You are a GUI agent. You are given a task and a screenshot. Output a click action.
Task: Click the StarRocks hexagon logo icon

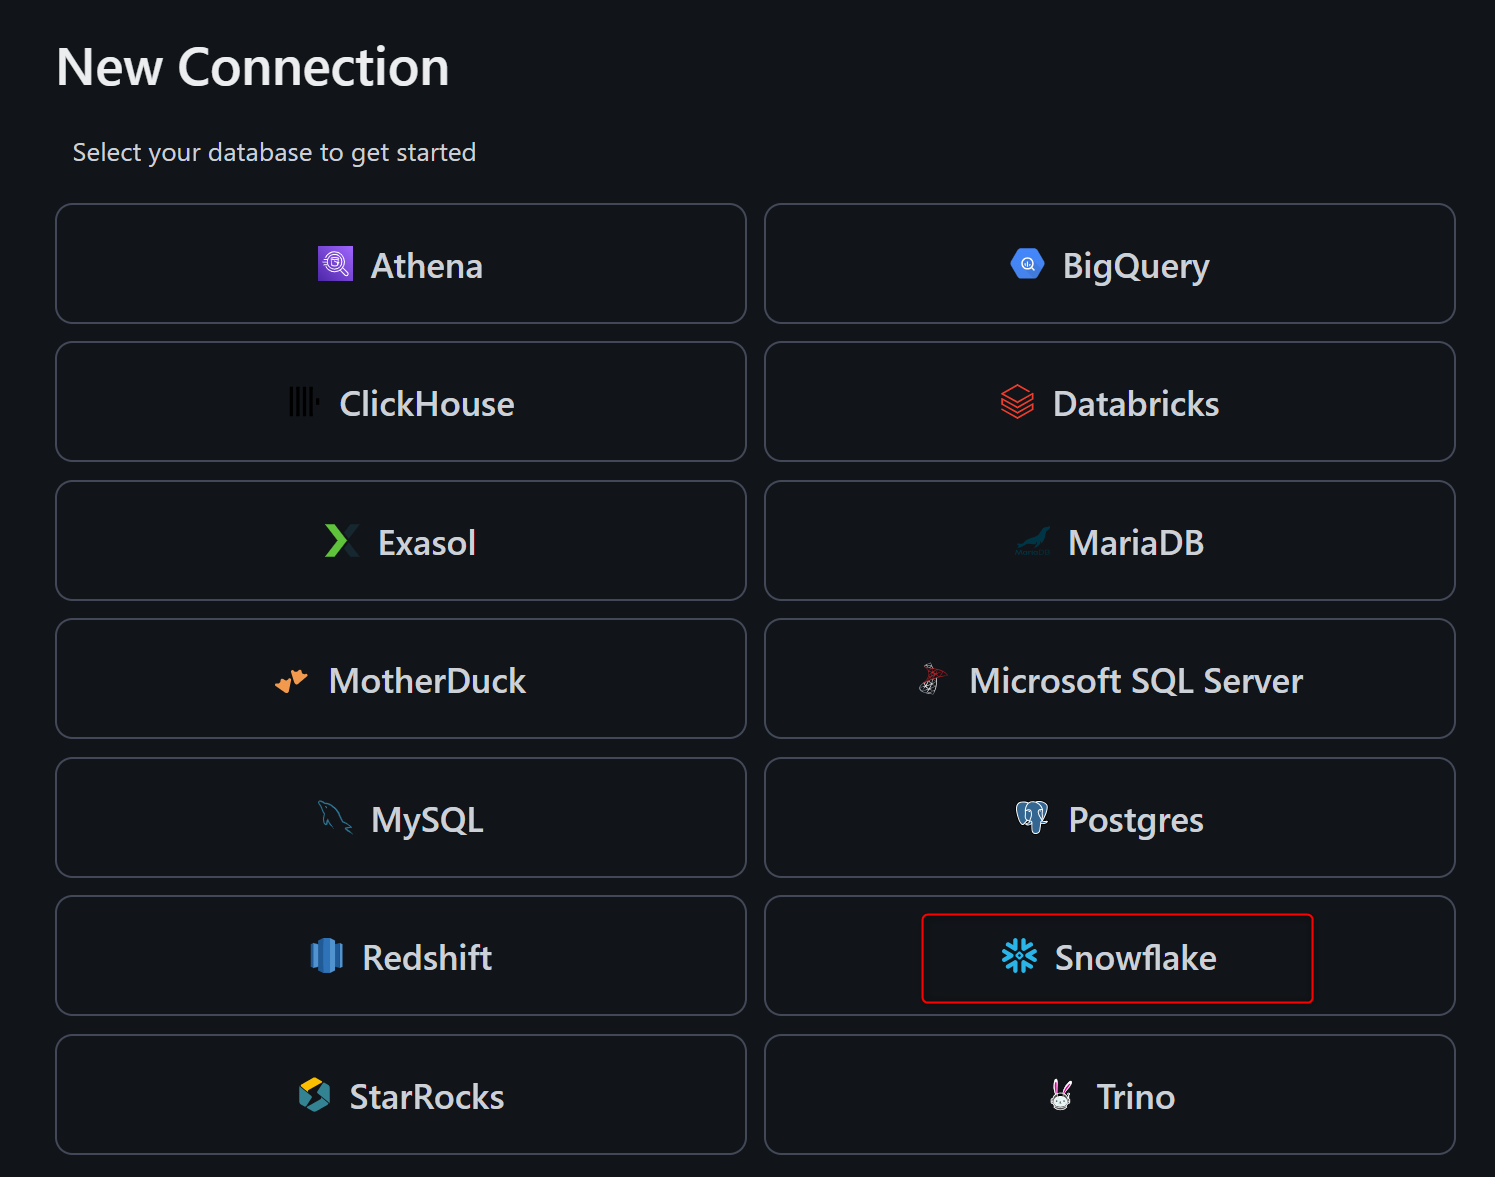(314, 1095)
